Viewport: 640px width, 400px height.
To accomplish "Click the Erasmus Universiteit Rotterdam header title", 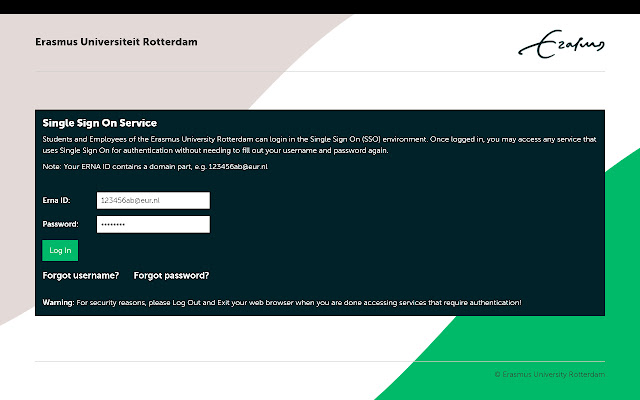I will 116,43.
